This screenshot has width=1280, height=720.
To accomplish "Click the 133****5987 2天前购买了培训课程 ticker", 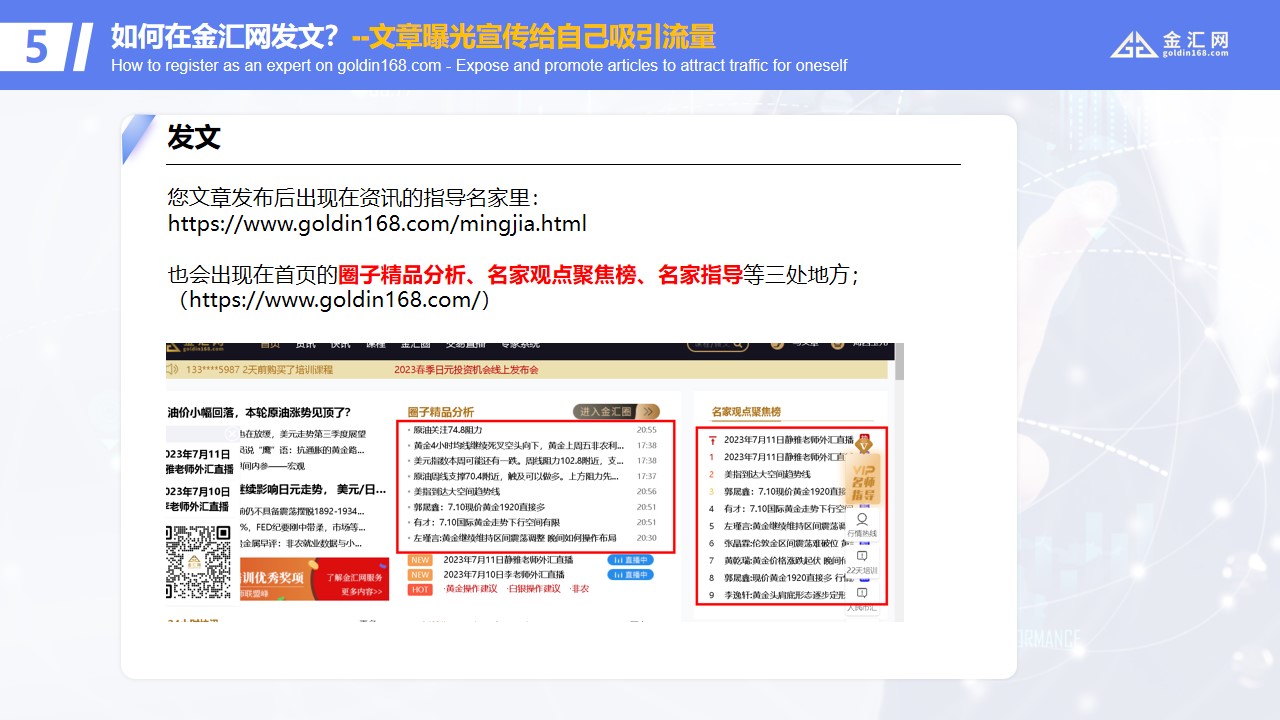I will pos(258,369).
